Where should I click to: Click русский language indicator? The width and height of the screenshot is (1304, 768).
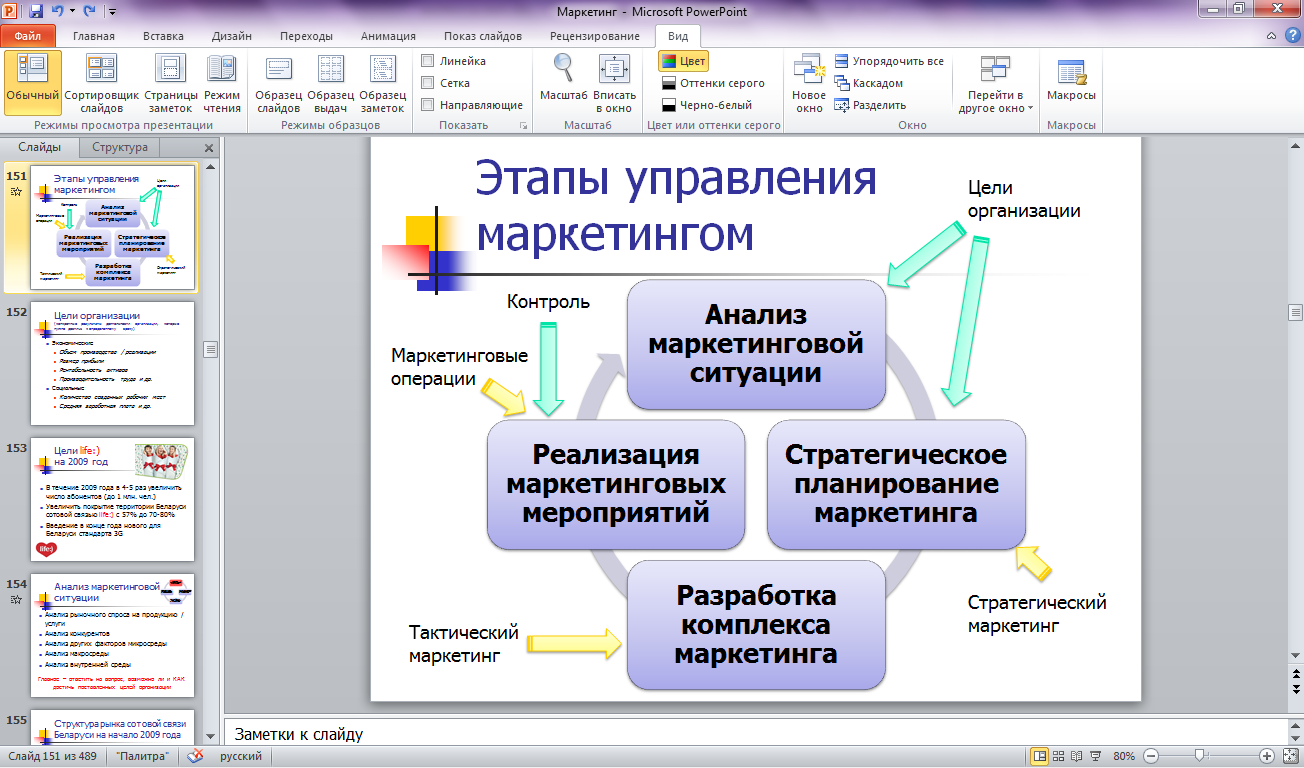[240, 757]
